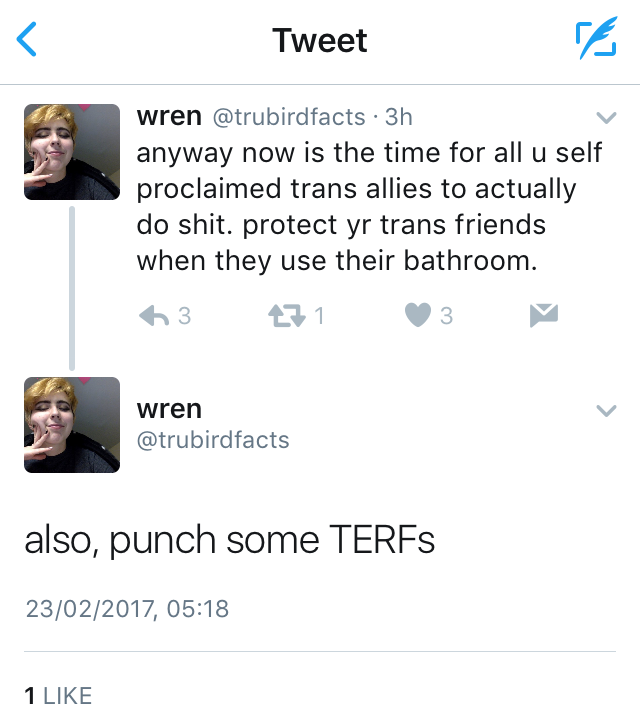This screenshot has width=640, height=727.
Task: Tap the Tweet header title
Action: point(320,40)
